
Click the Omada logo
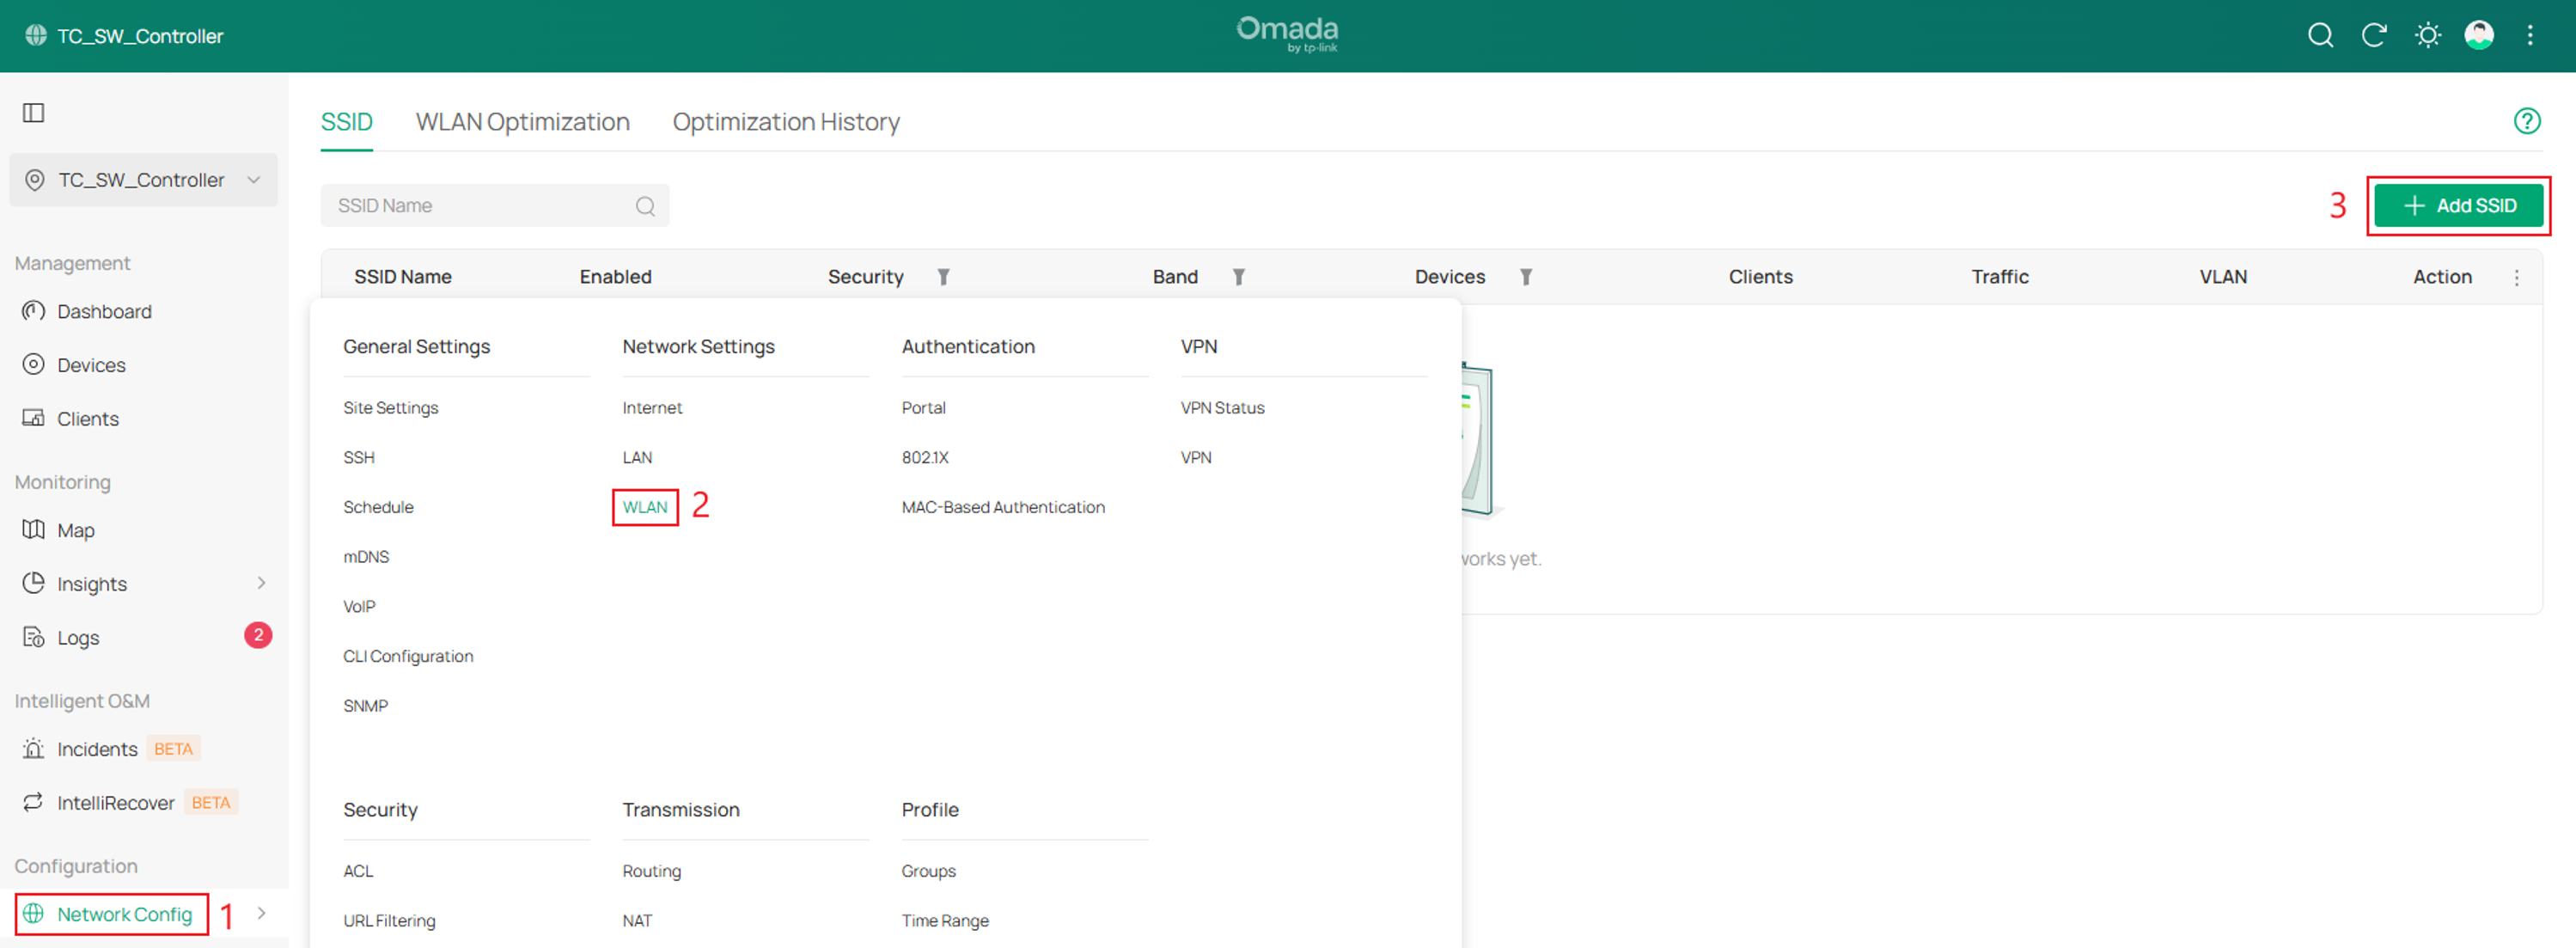[1287, 34]
